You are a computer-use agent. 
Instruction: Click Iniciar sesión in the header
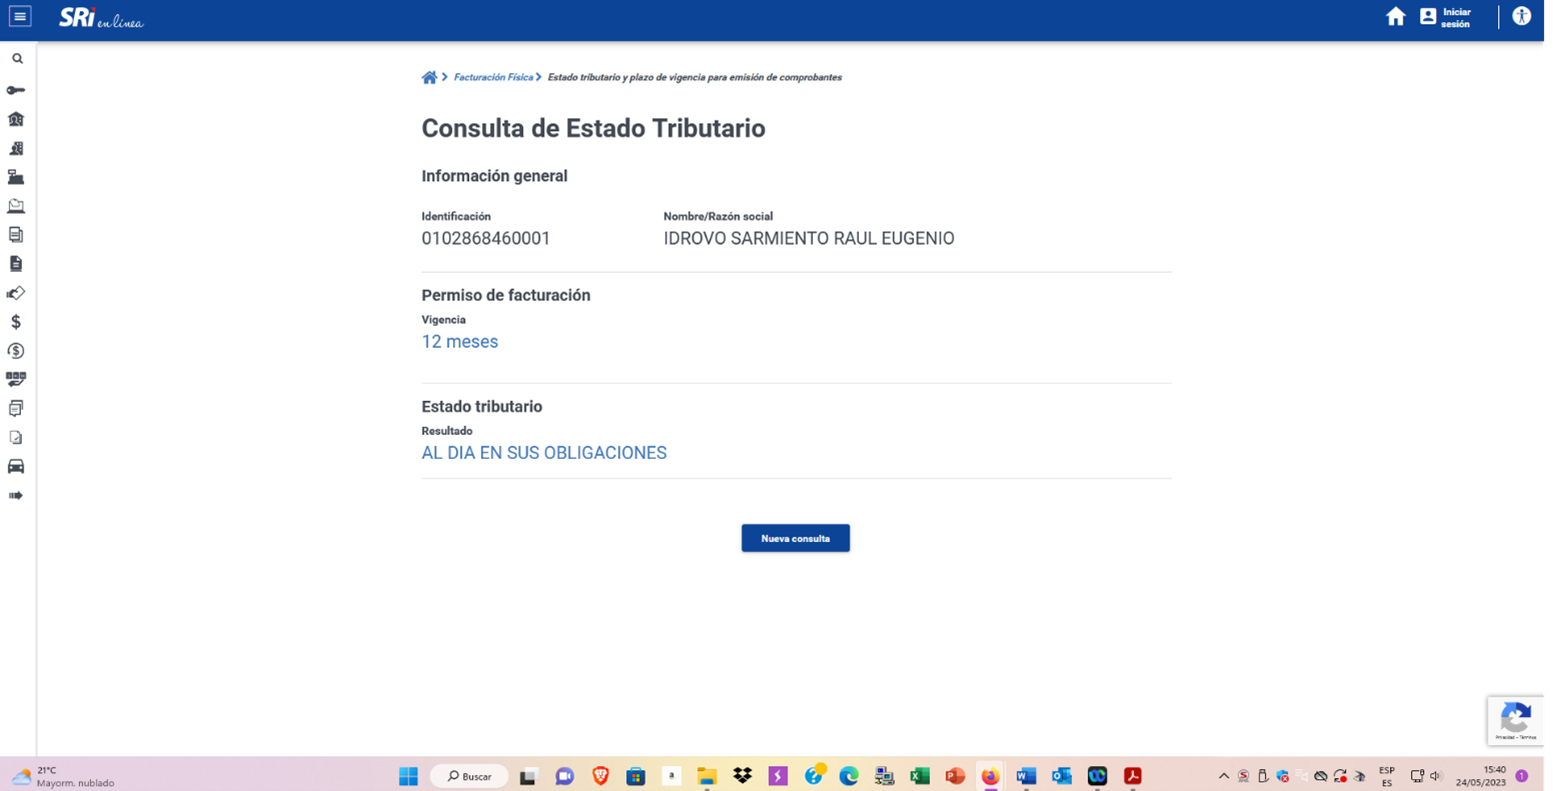click(1446, 18)
